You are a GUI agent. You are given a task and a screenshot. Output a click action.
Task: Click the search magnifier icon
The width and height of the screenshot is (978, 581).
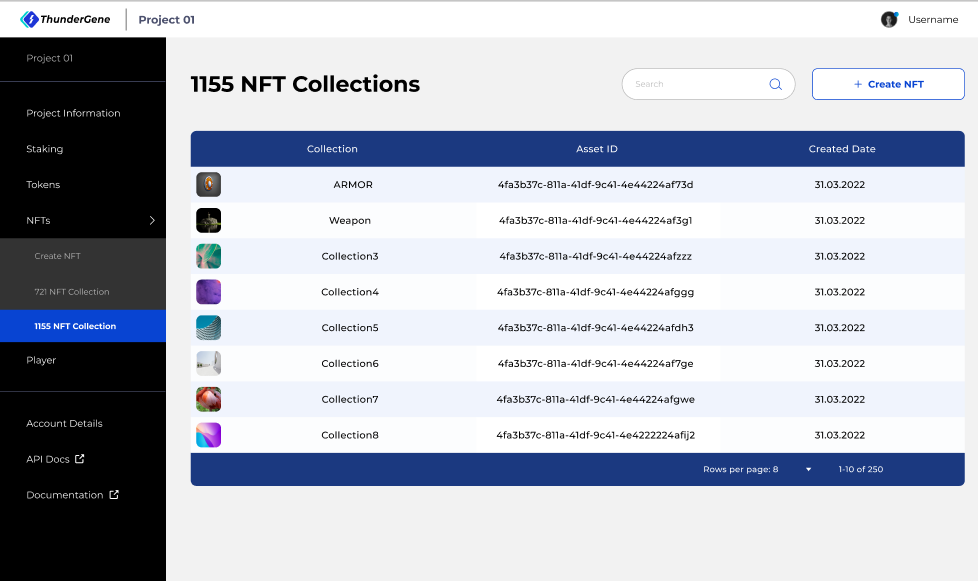pos(775,84)
